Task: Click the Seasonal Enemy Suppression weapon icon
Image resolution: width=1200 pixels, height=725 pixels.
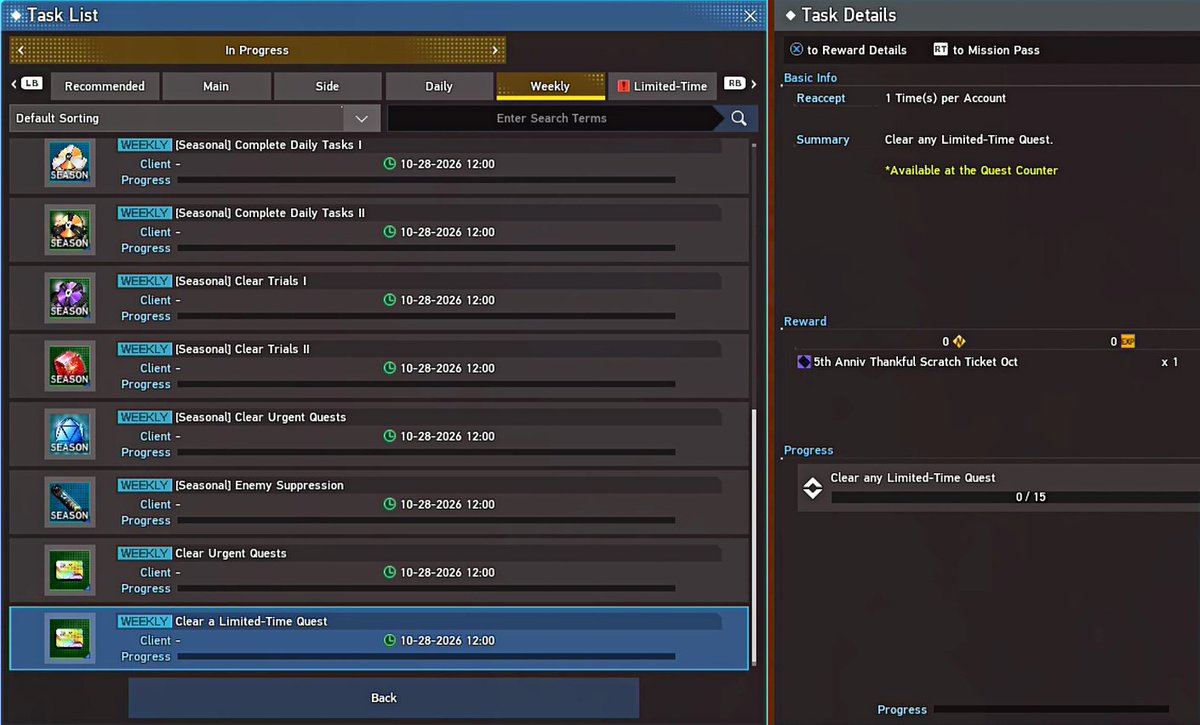Action: pos(70,502)
